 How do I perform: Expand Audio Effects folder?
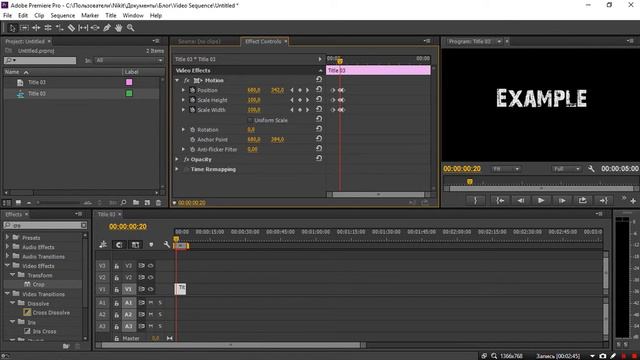tap(7, 247)
